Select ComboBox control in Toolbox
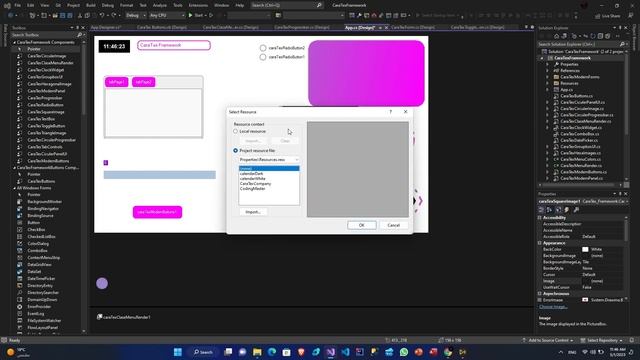640x360 pixels. (38, 251)
